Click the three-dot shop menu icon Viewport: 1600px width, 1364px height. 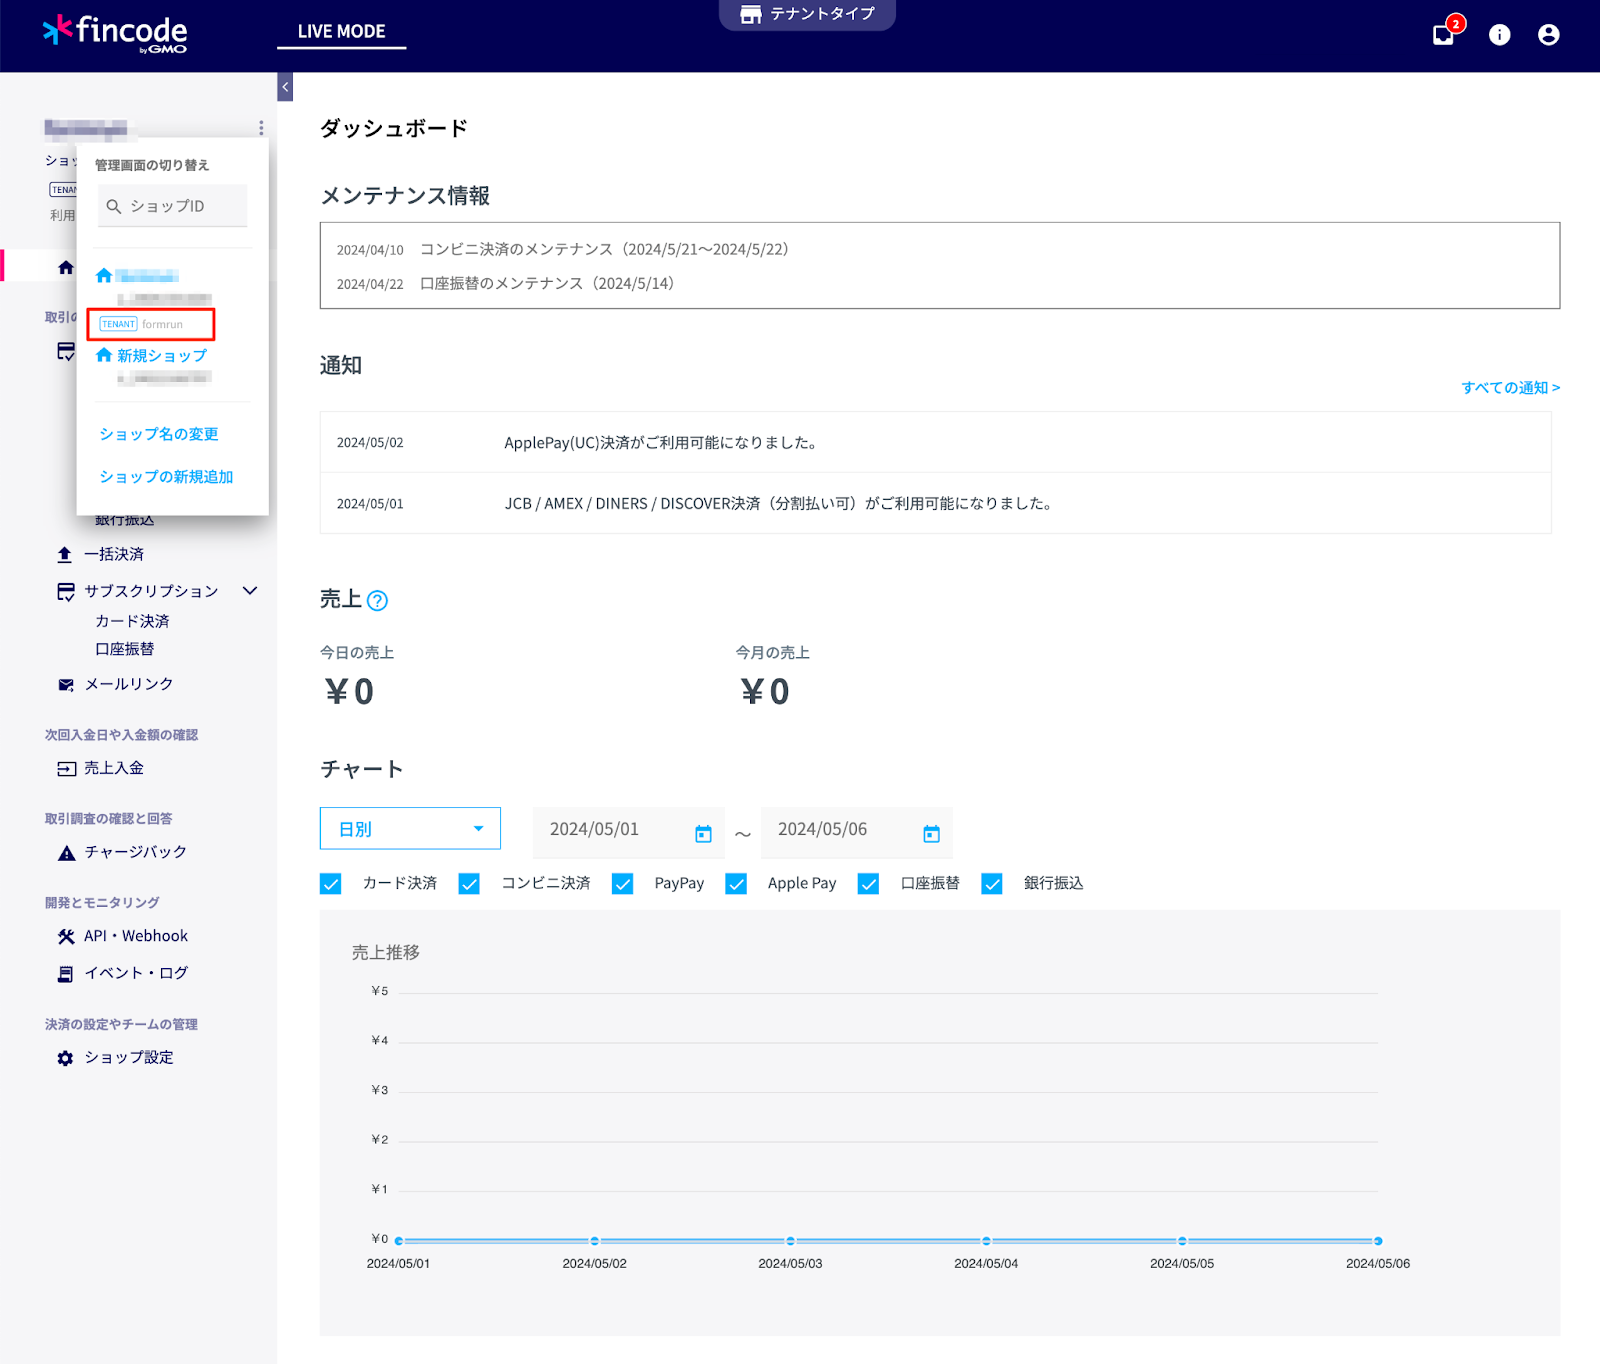tap(261, 128)
